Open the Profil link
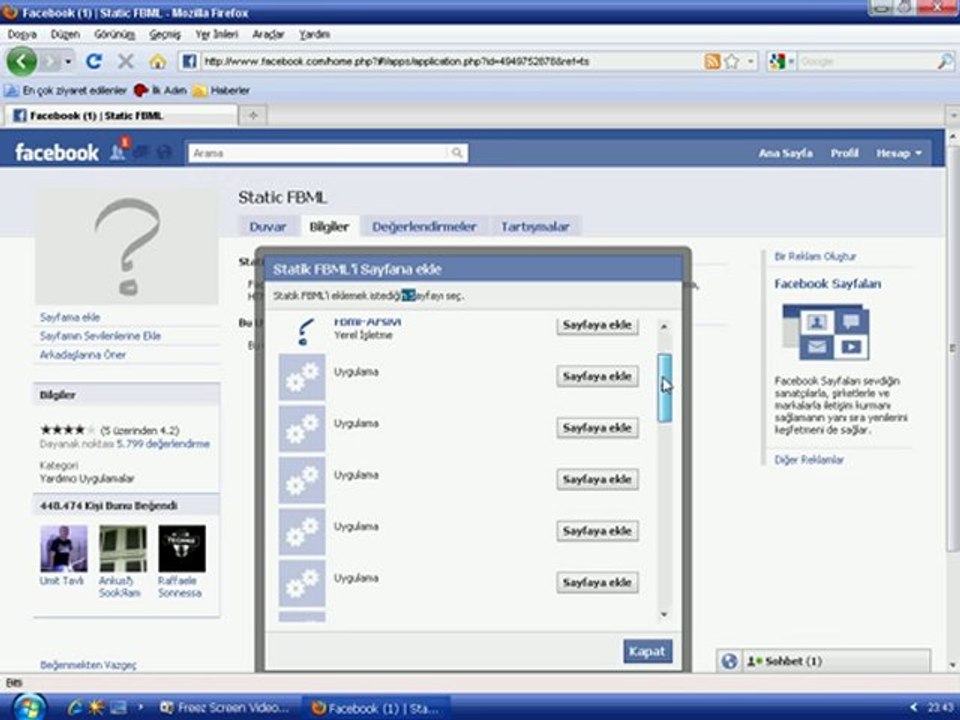 tap(844, 153)
